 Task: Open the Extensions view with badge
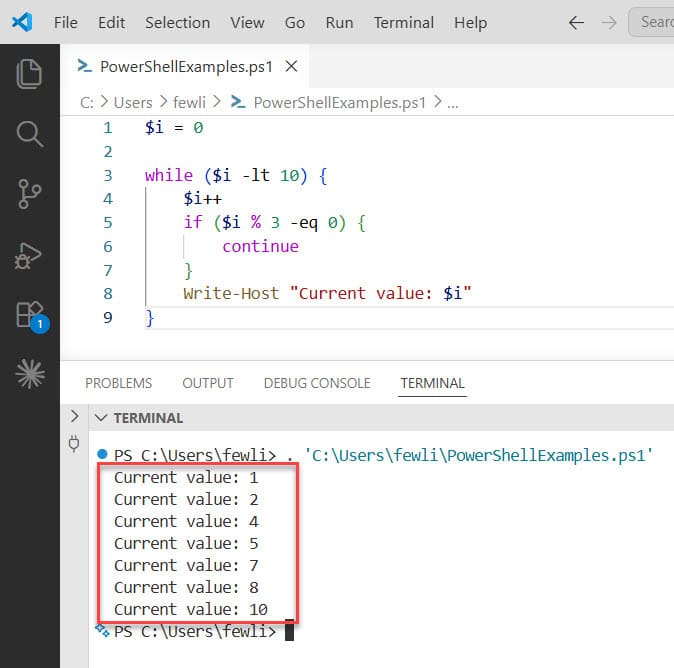(x=33, y=316)
